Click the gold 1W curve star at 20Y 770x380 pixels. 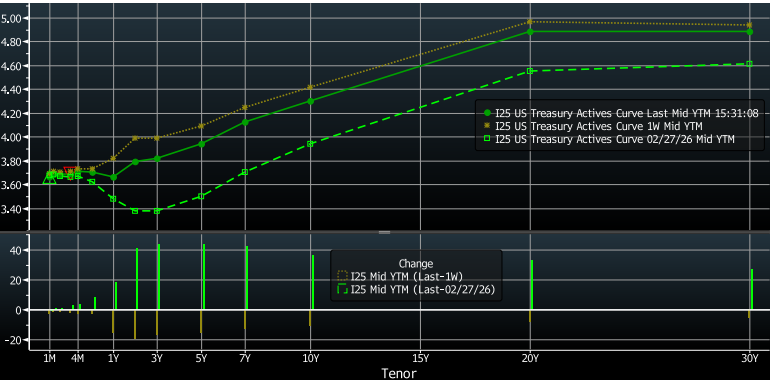pos(530,22)
